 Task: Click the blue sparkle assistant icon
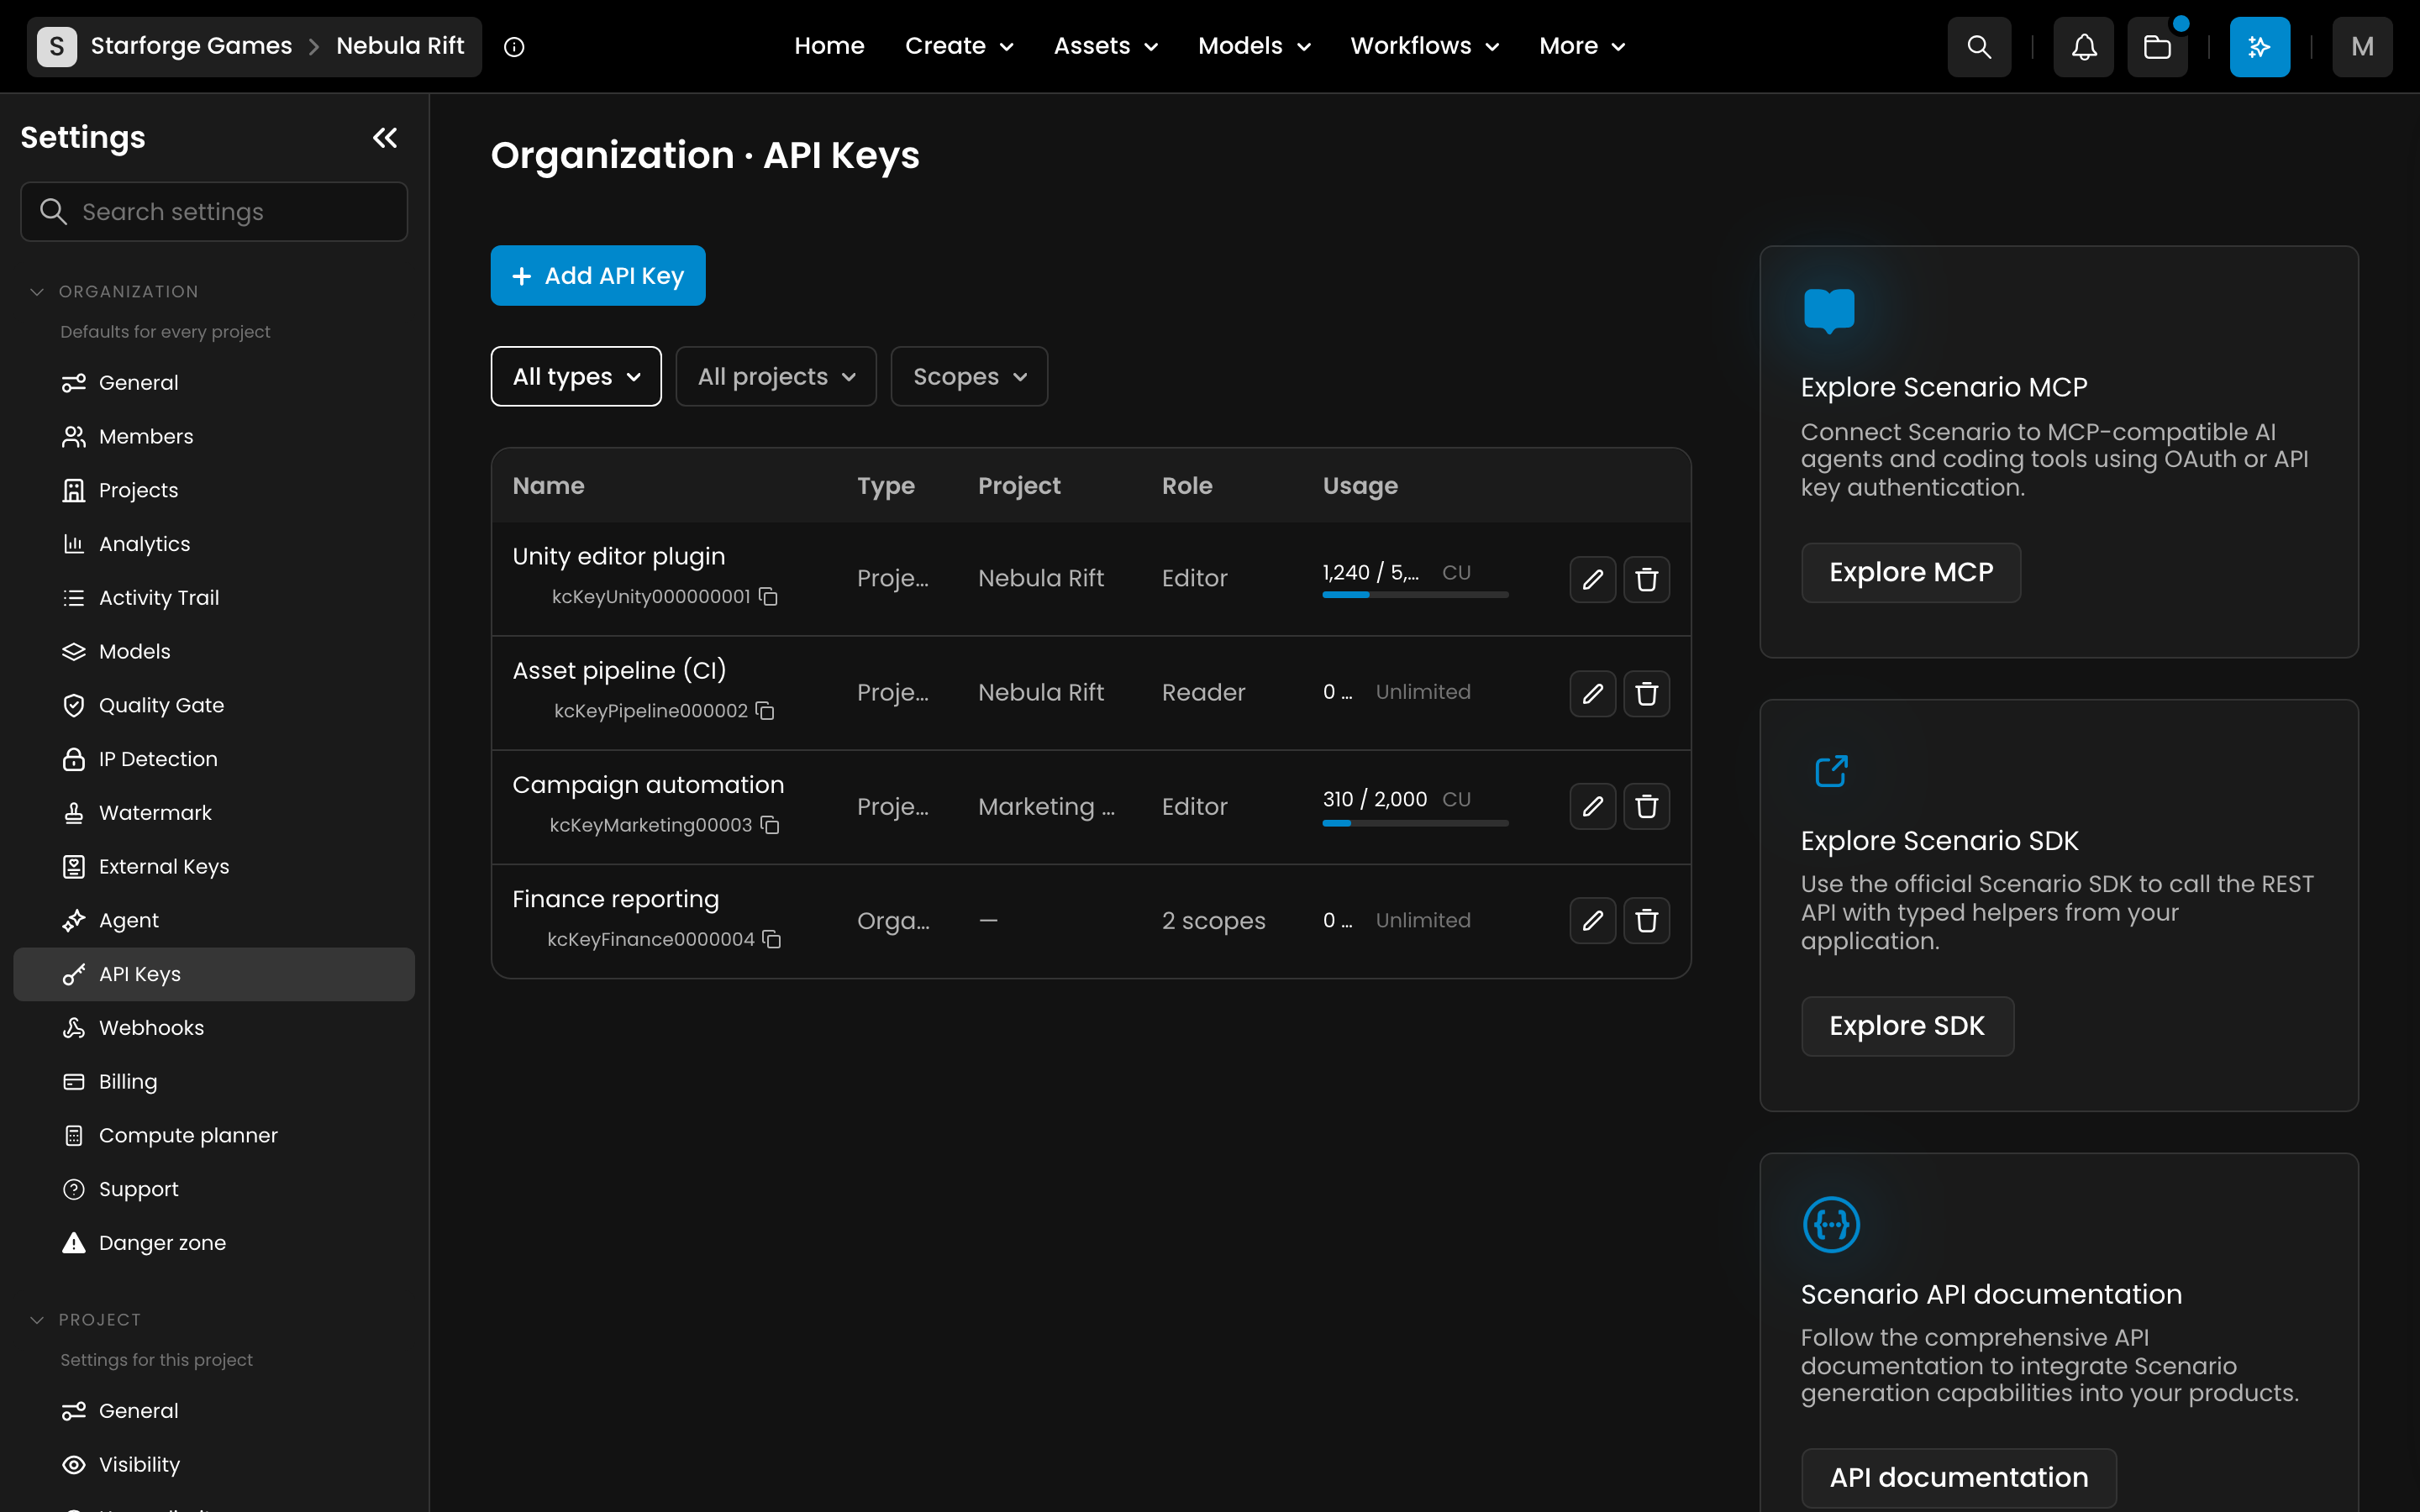(x=2260, y=47)
